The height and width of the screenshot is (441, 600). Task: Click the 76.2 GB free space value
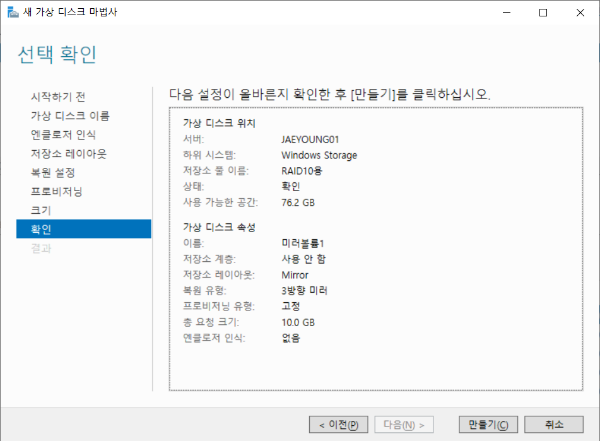[x=298, y=203]
